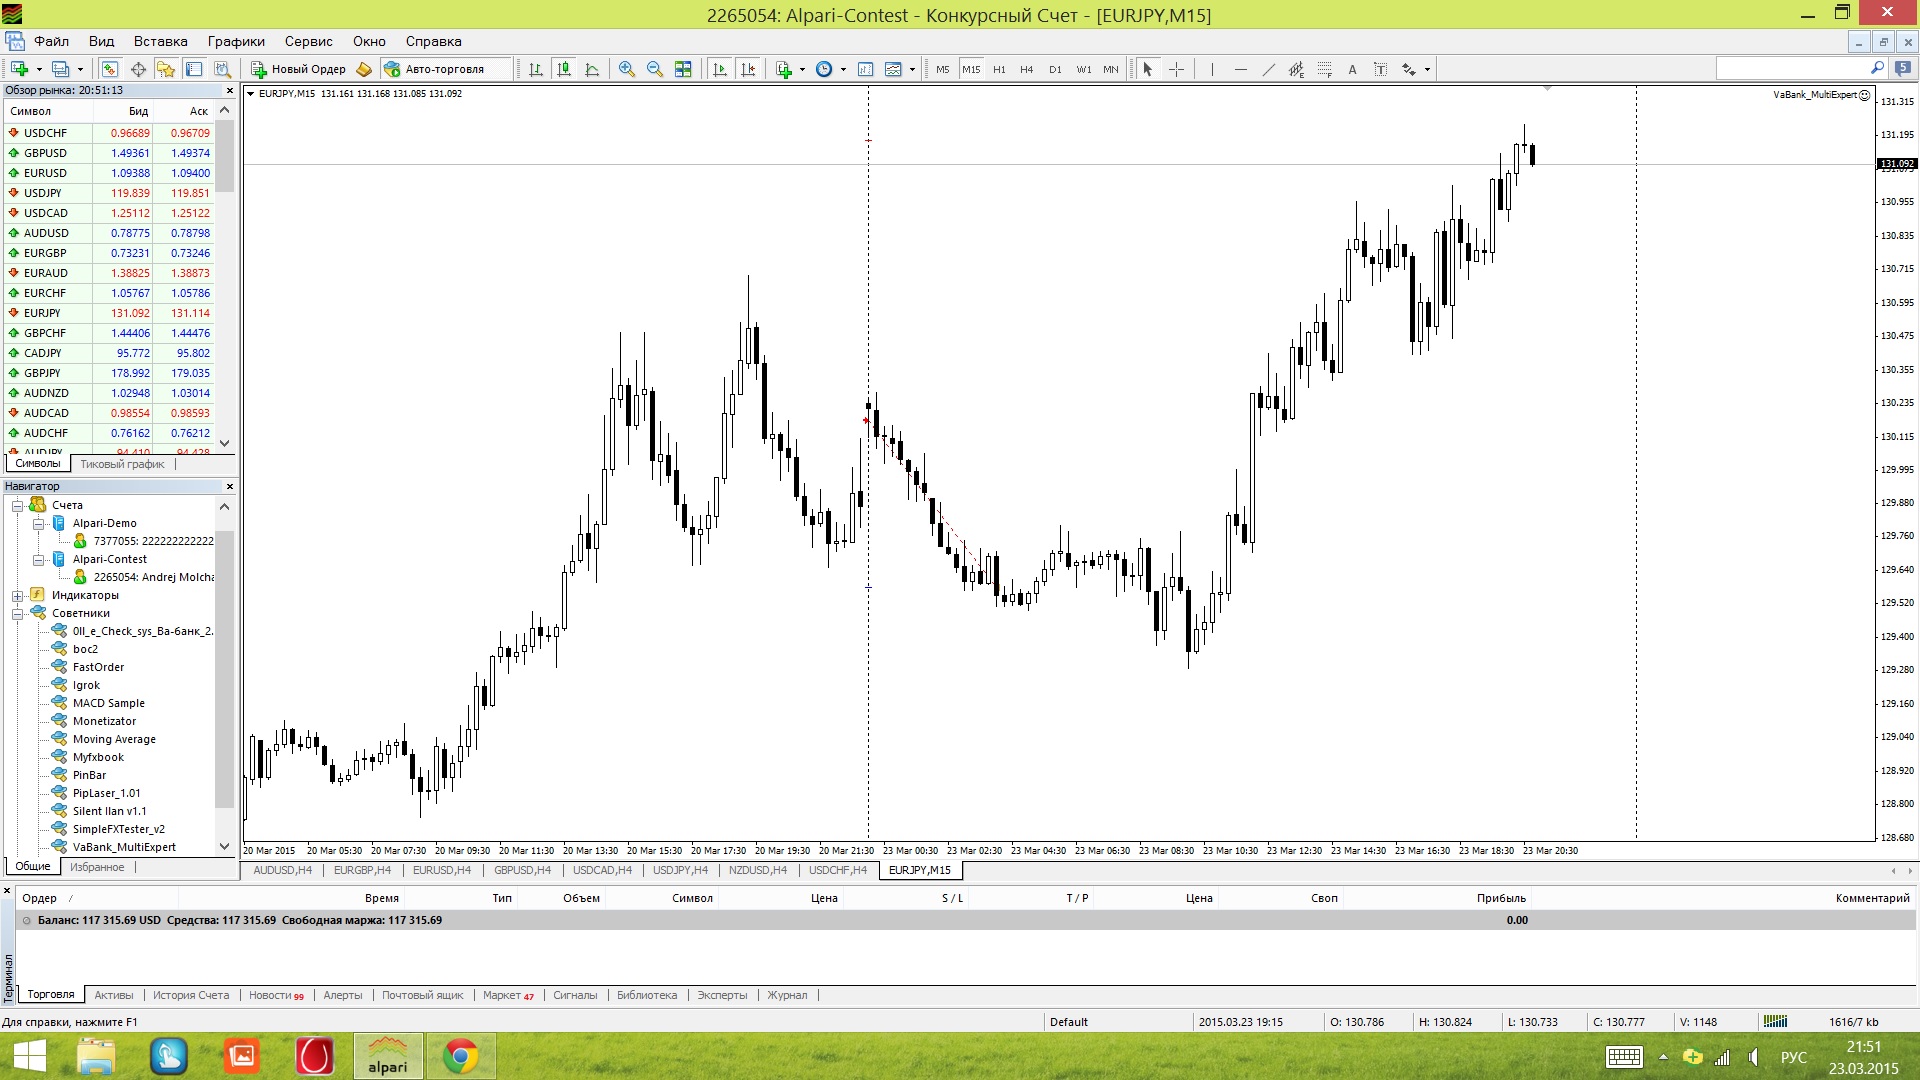Select the VaBank_MultiExpert advisor
The width and height of the screenshot is (1920, 1080).
tap(124, 847)
